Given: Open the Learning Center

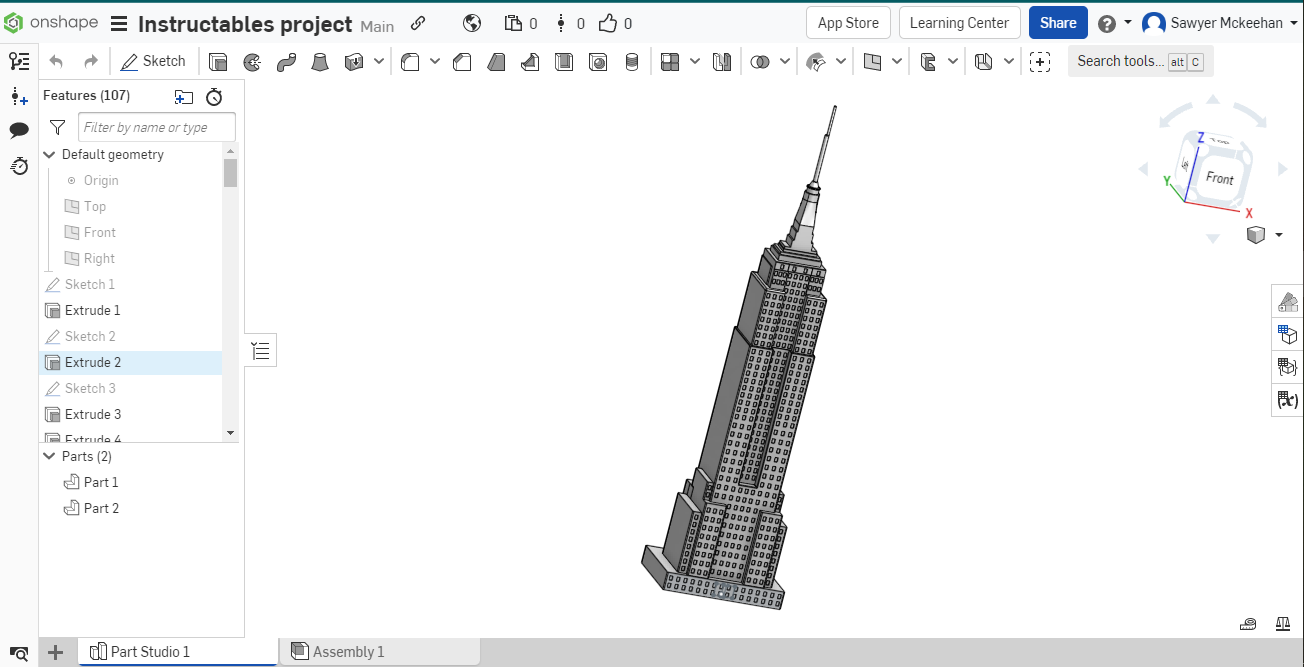Looking at the screenshot, I should 959,23.
